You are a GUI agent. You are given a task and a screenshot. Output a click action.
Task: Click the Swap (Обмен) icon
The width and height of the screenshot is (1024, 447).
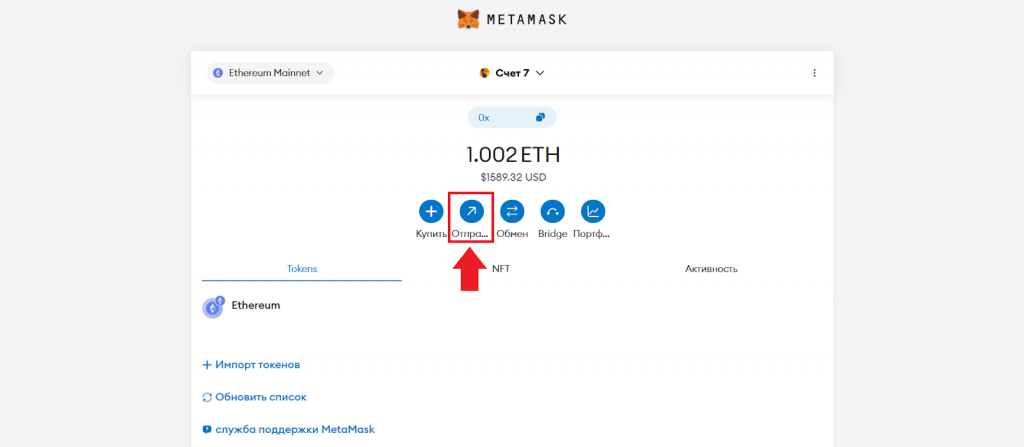(512, 211)
